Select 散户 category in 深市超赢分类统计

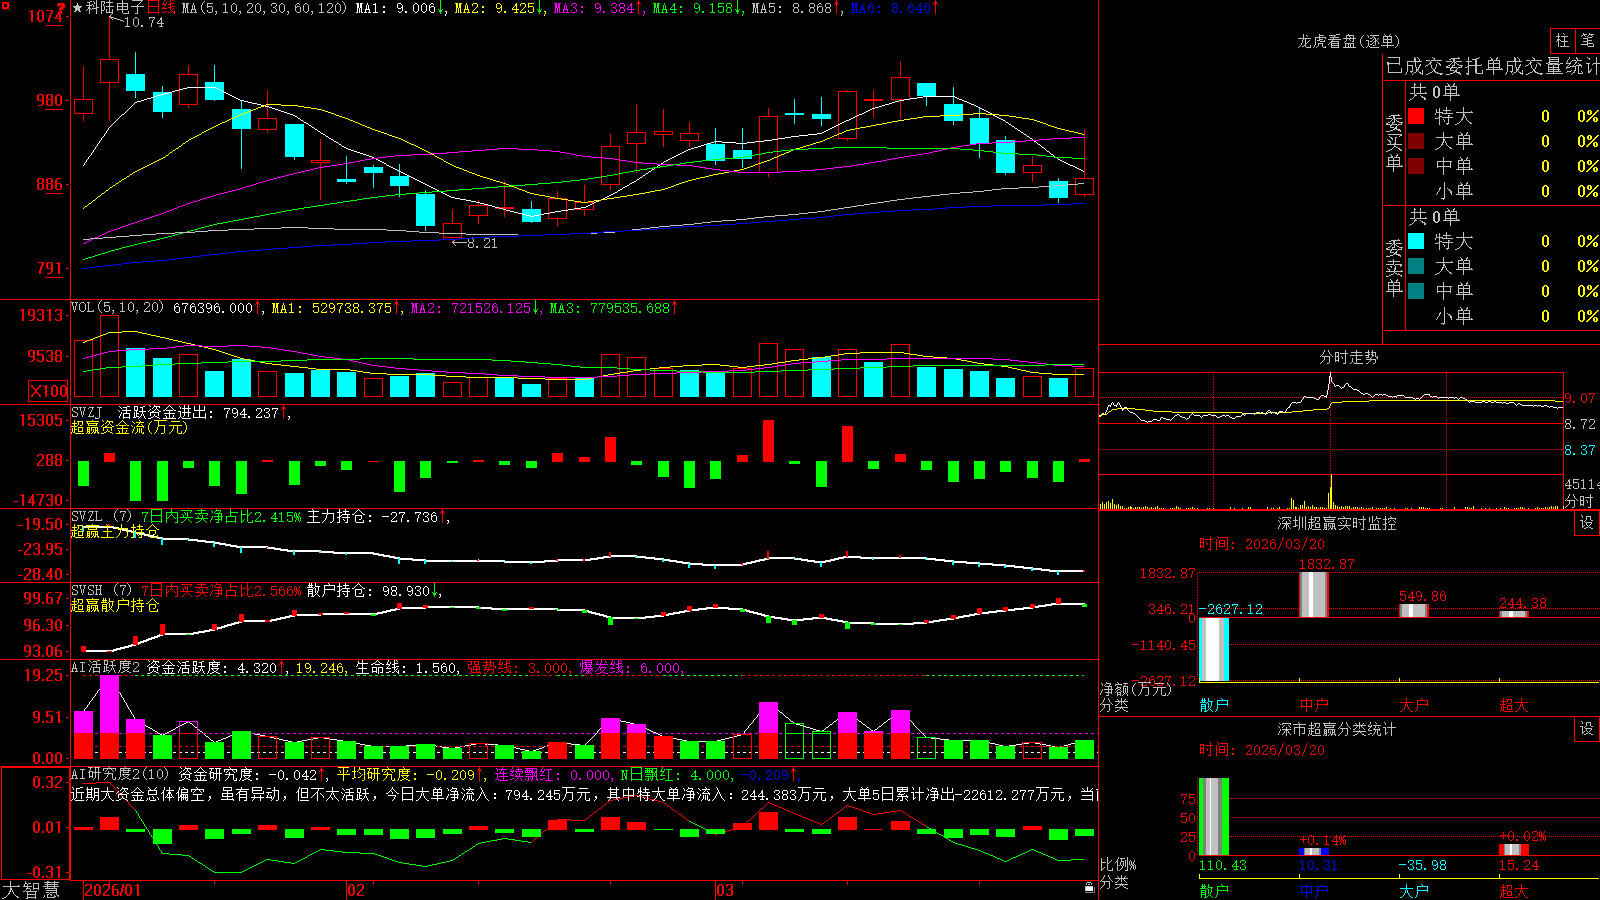(1214, 890)
